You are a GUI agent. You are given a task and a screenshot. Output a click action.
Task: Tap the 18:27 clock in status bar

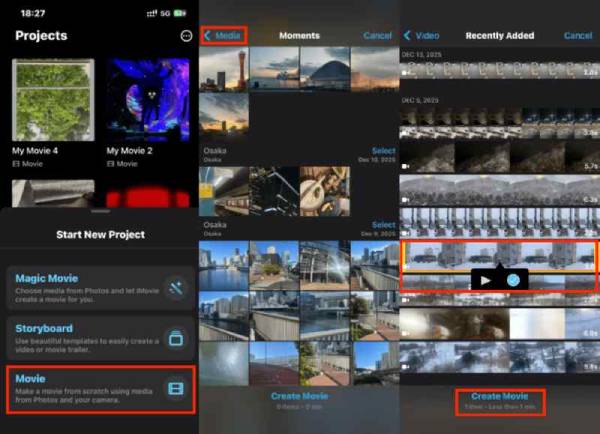click(x=33, y=13)
